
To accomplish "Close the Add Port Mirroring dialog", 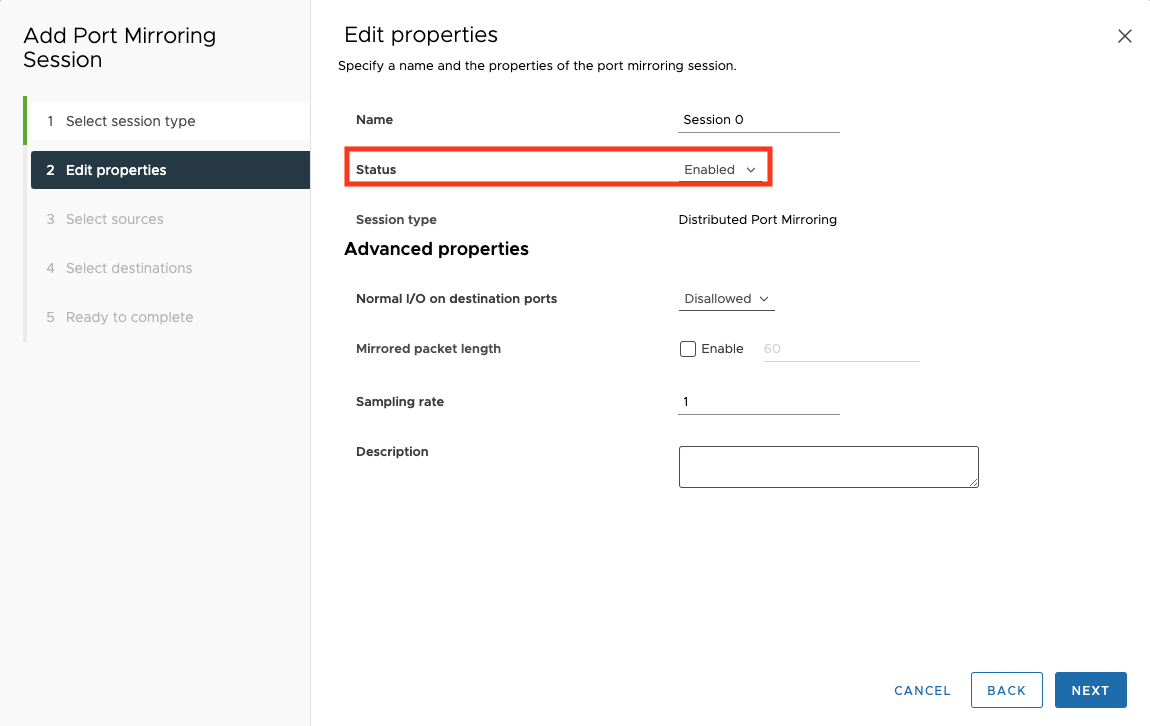I will tap(1124, 37).
